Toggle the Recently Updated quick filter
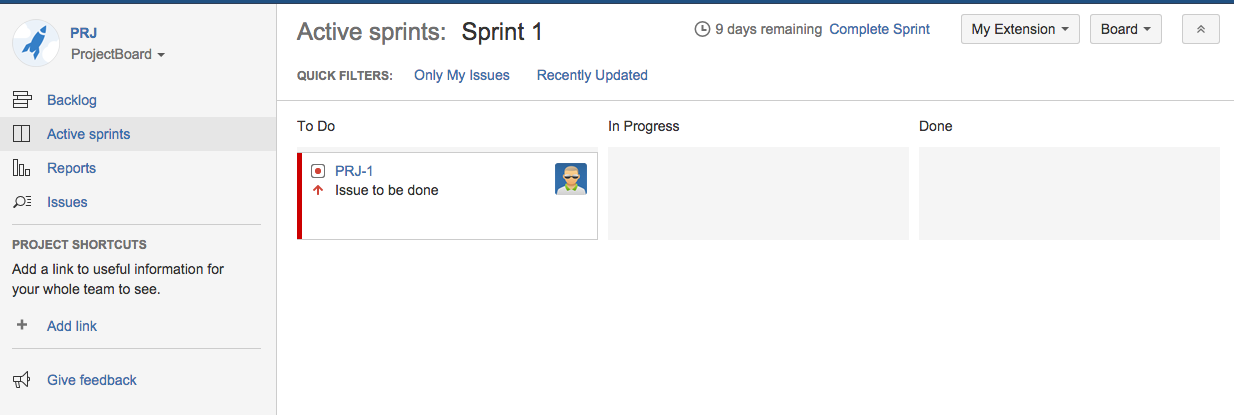Image resolution: width=1234 pixels, height=415 pixels. click(592, 75)
